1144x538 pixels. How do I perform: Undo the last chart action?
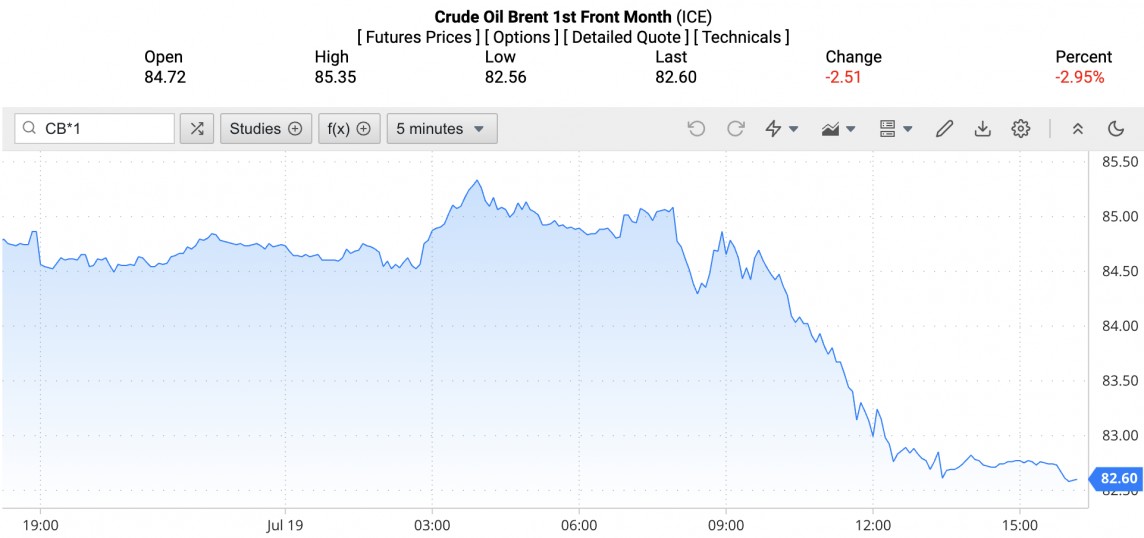pos(697,129)
